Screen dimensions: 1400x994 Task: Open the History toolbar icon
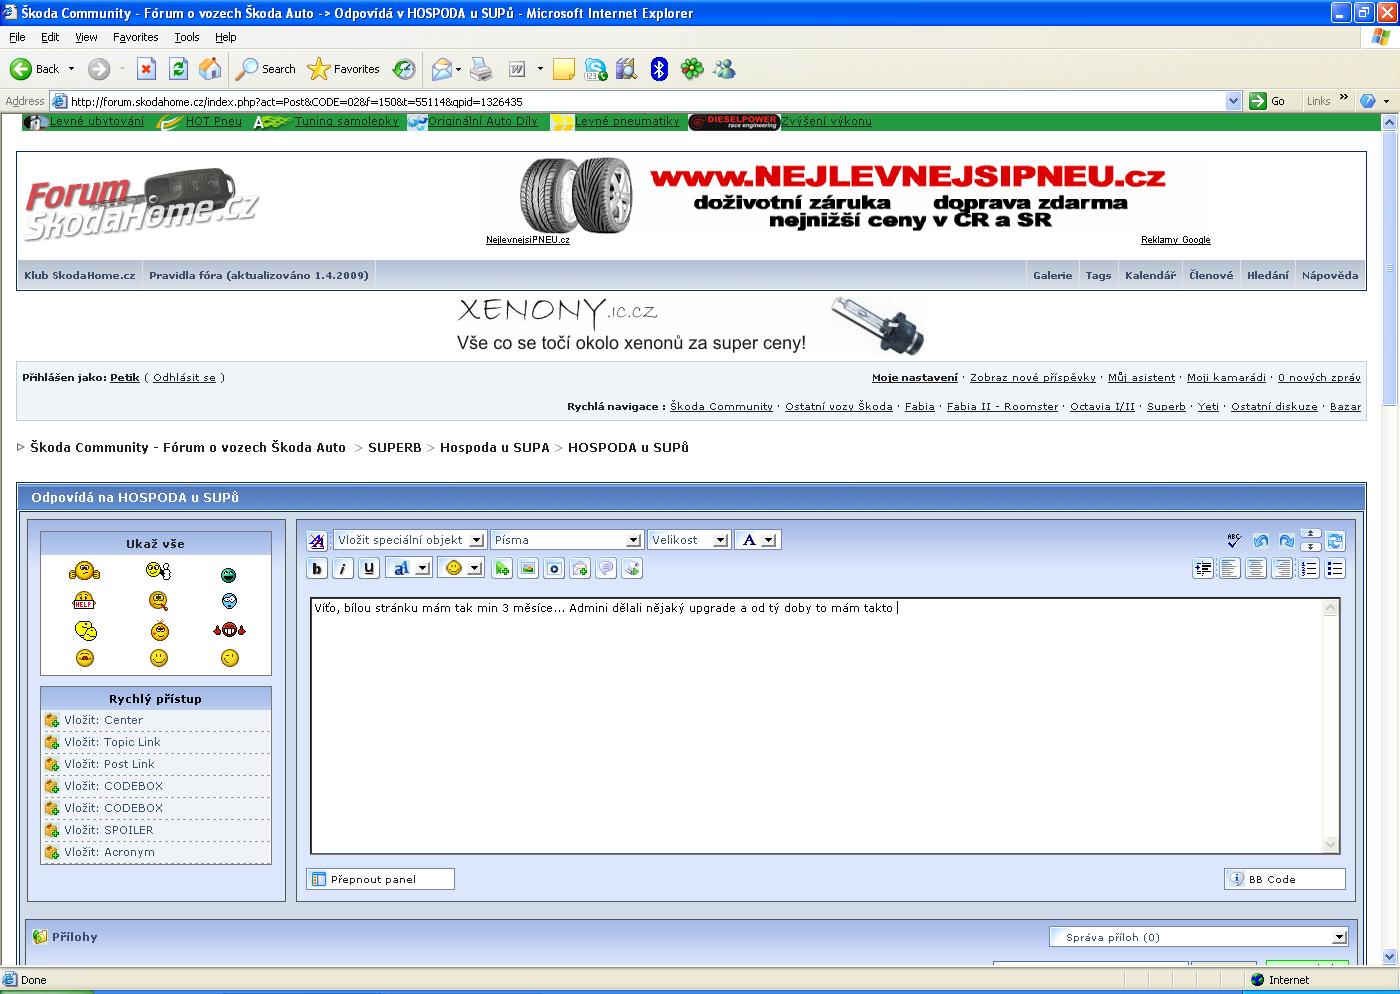404,69
